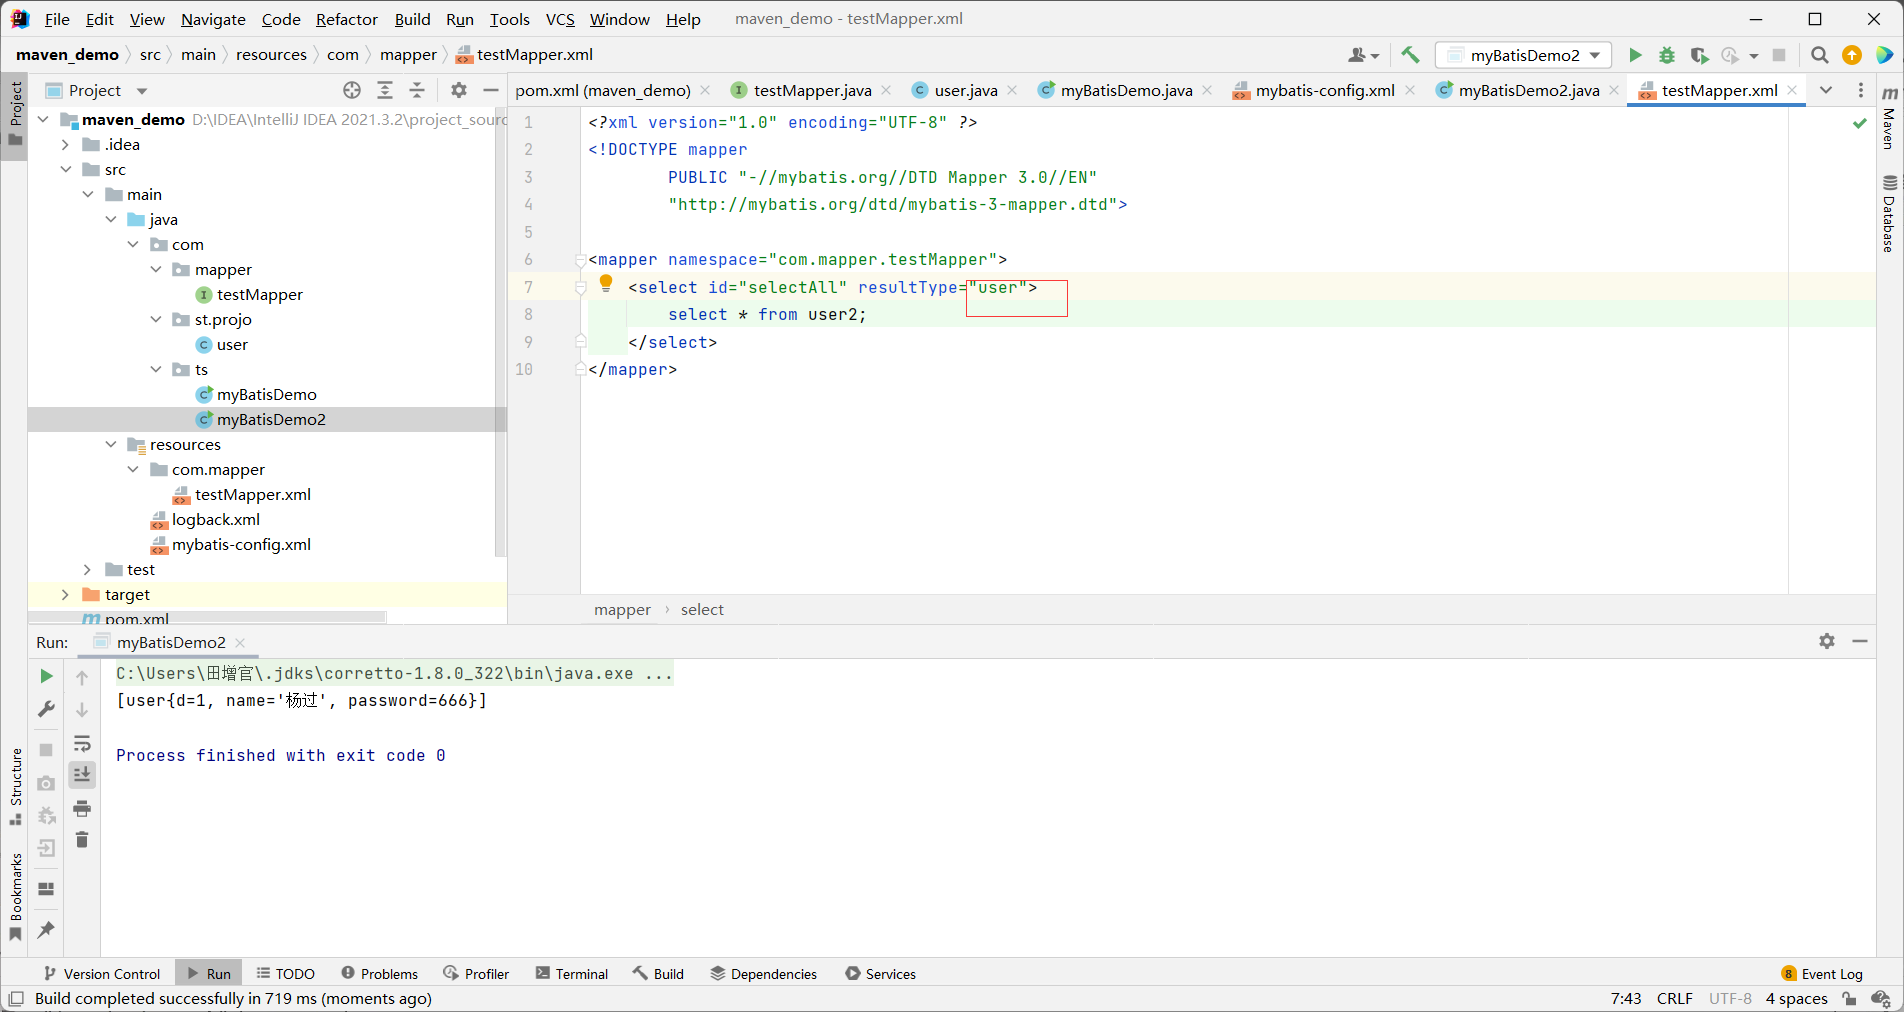Open Project panel settings gear
This screenshot has height=1012, width=1904.
click(x=459, y=90)
